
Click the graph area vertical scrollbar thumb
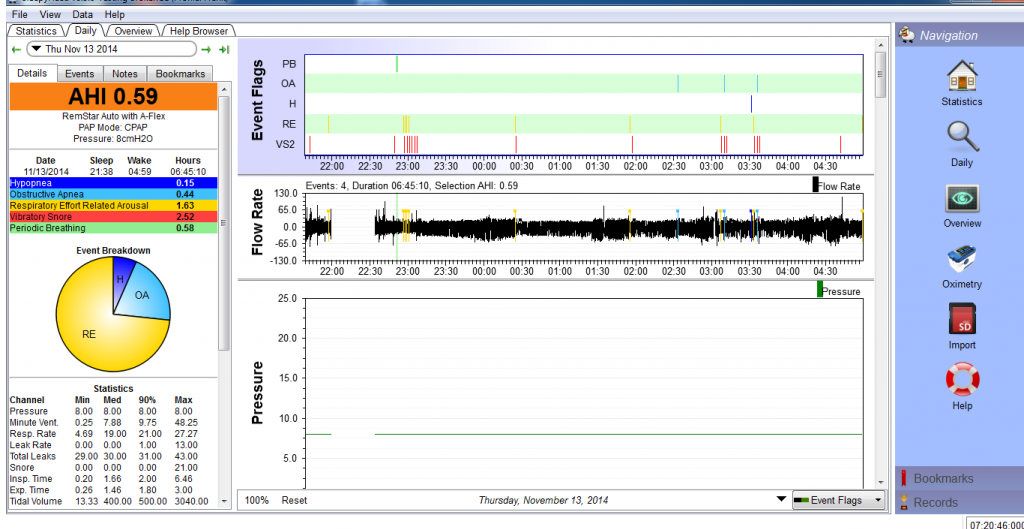point(880,74)
